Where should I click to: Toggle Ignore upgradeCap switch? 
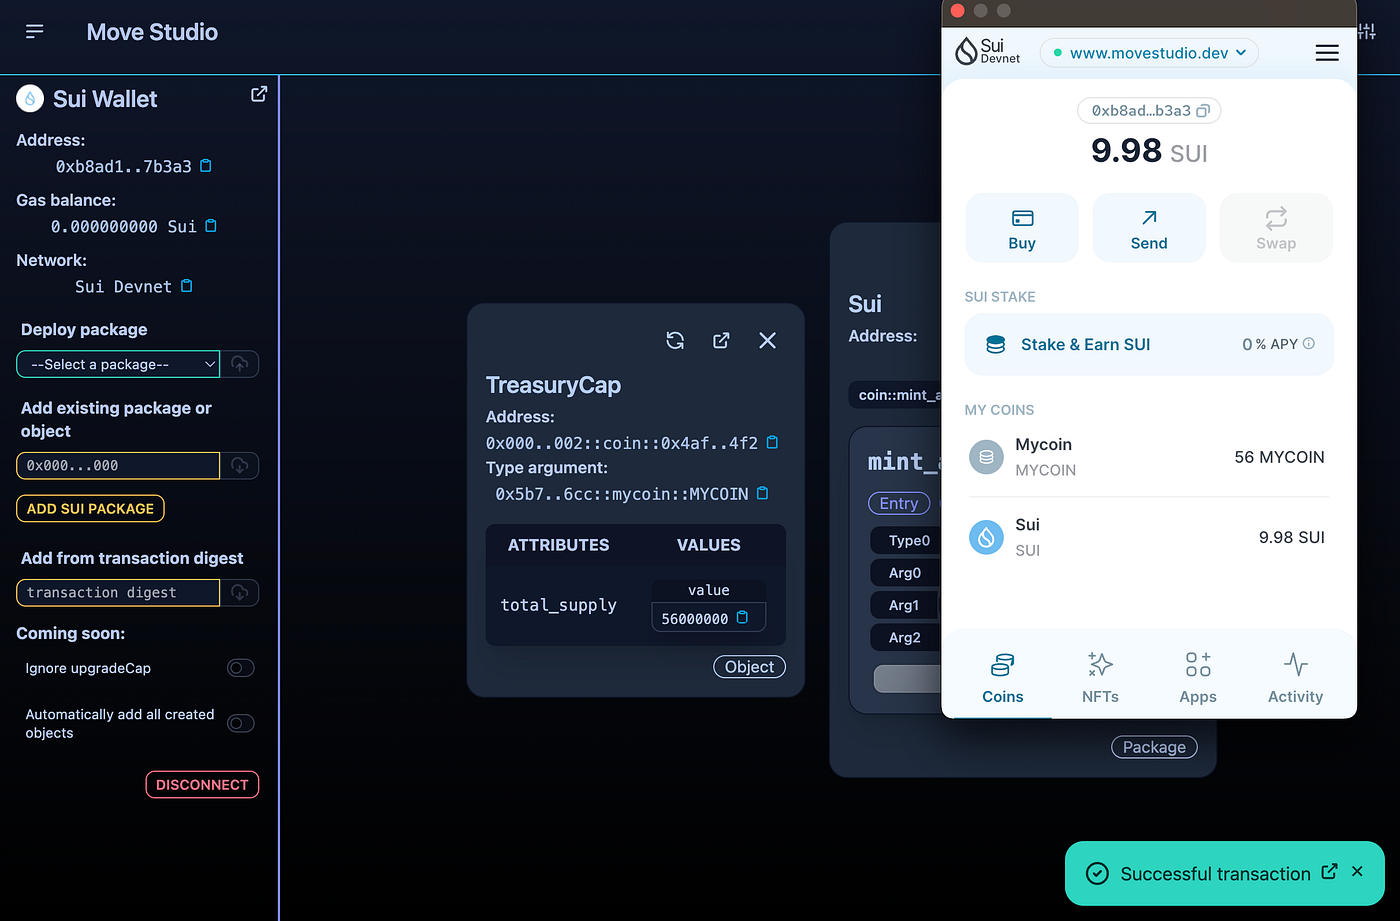pos(241,668)
